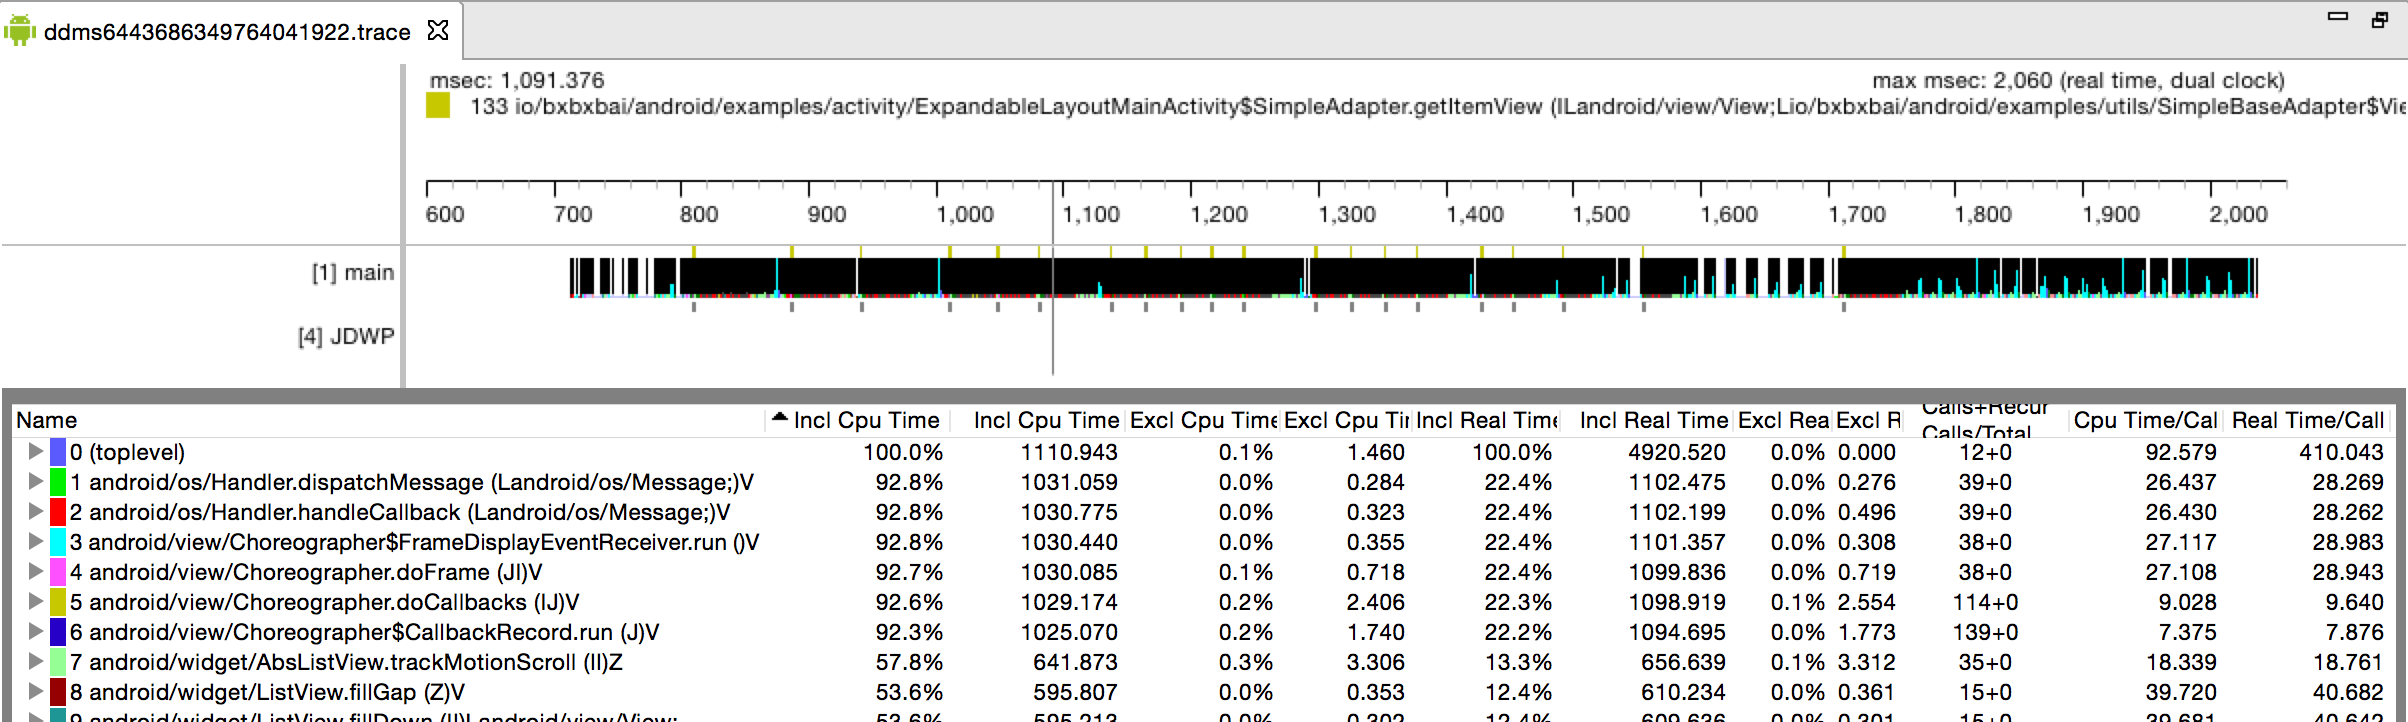Sort by Incl Cpu Time percent column
The height and width of the screenshot is (722, 2408).
pos(856,420)
